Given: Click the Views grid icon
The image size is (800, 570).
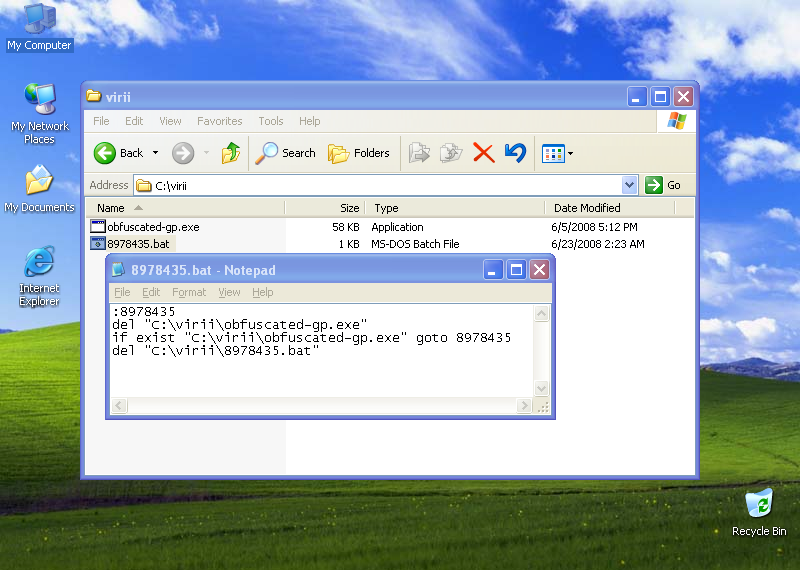Looking at the screenshot, I should pos(553,153).
